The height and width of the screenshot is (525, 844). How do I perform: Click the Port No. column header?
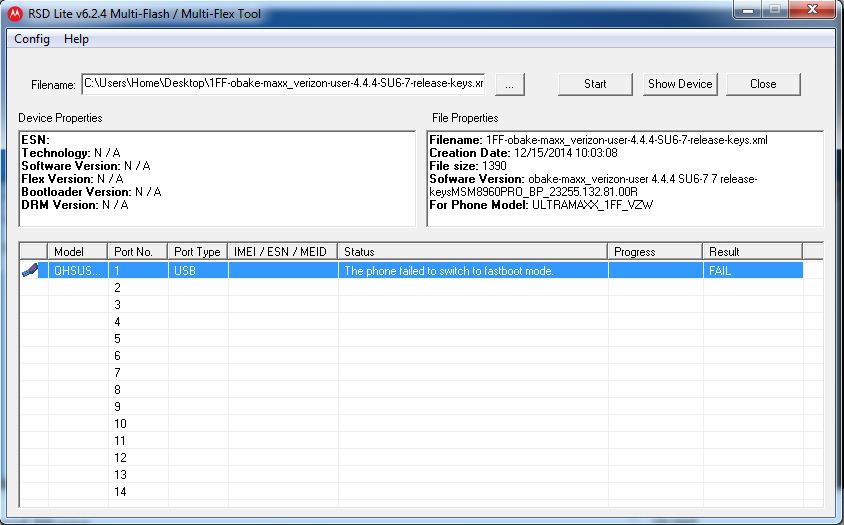pyautogui.click(x=138, y=251)
